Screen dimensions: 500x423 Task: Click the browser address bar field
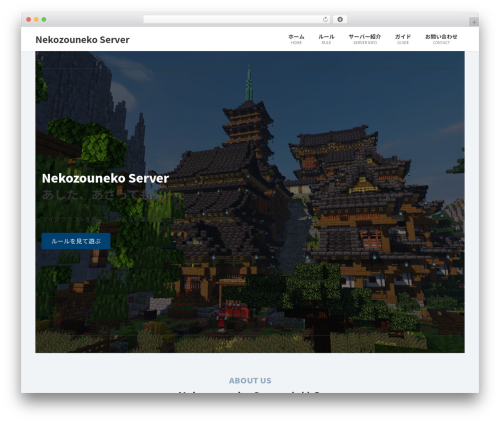point(237,19)
